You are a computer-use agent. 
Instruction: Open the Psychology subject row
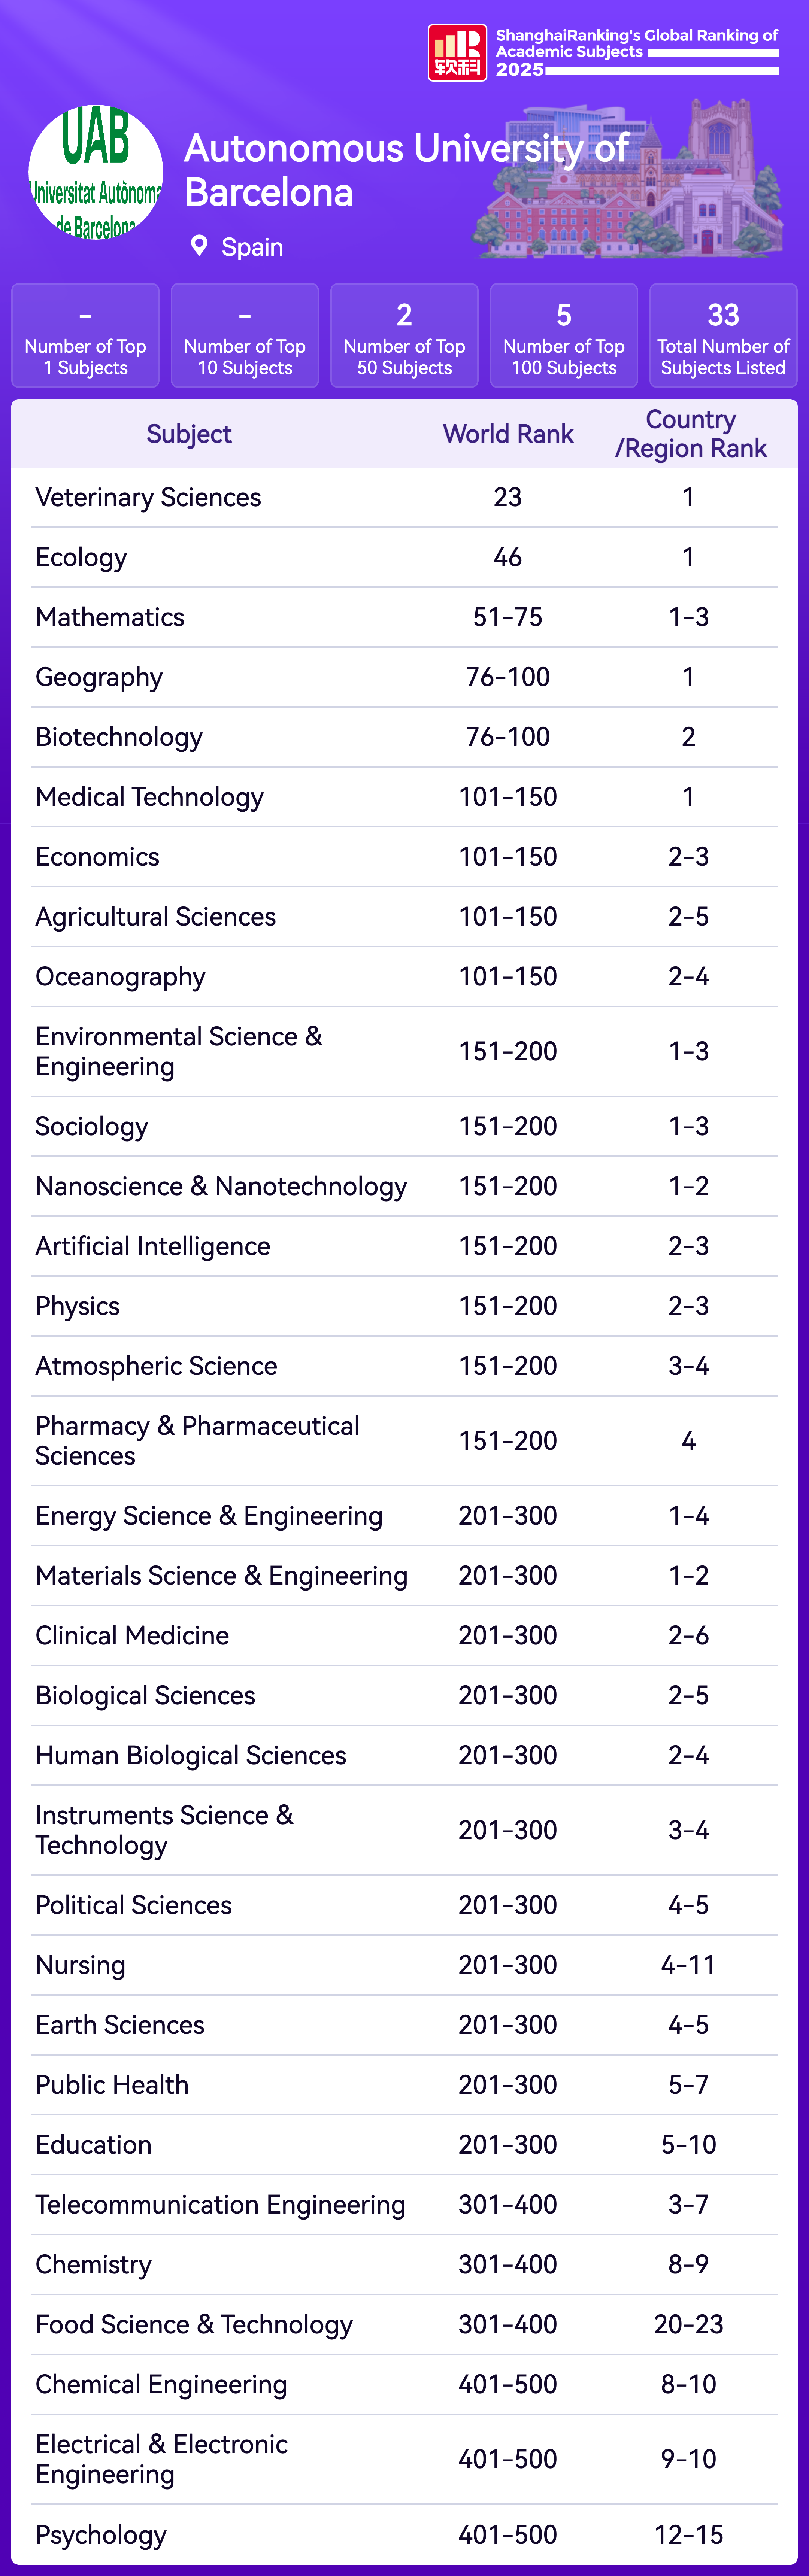click(x=101, y=2534)
